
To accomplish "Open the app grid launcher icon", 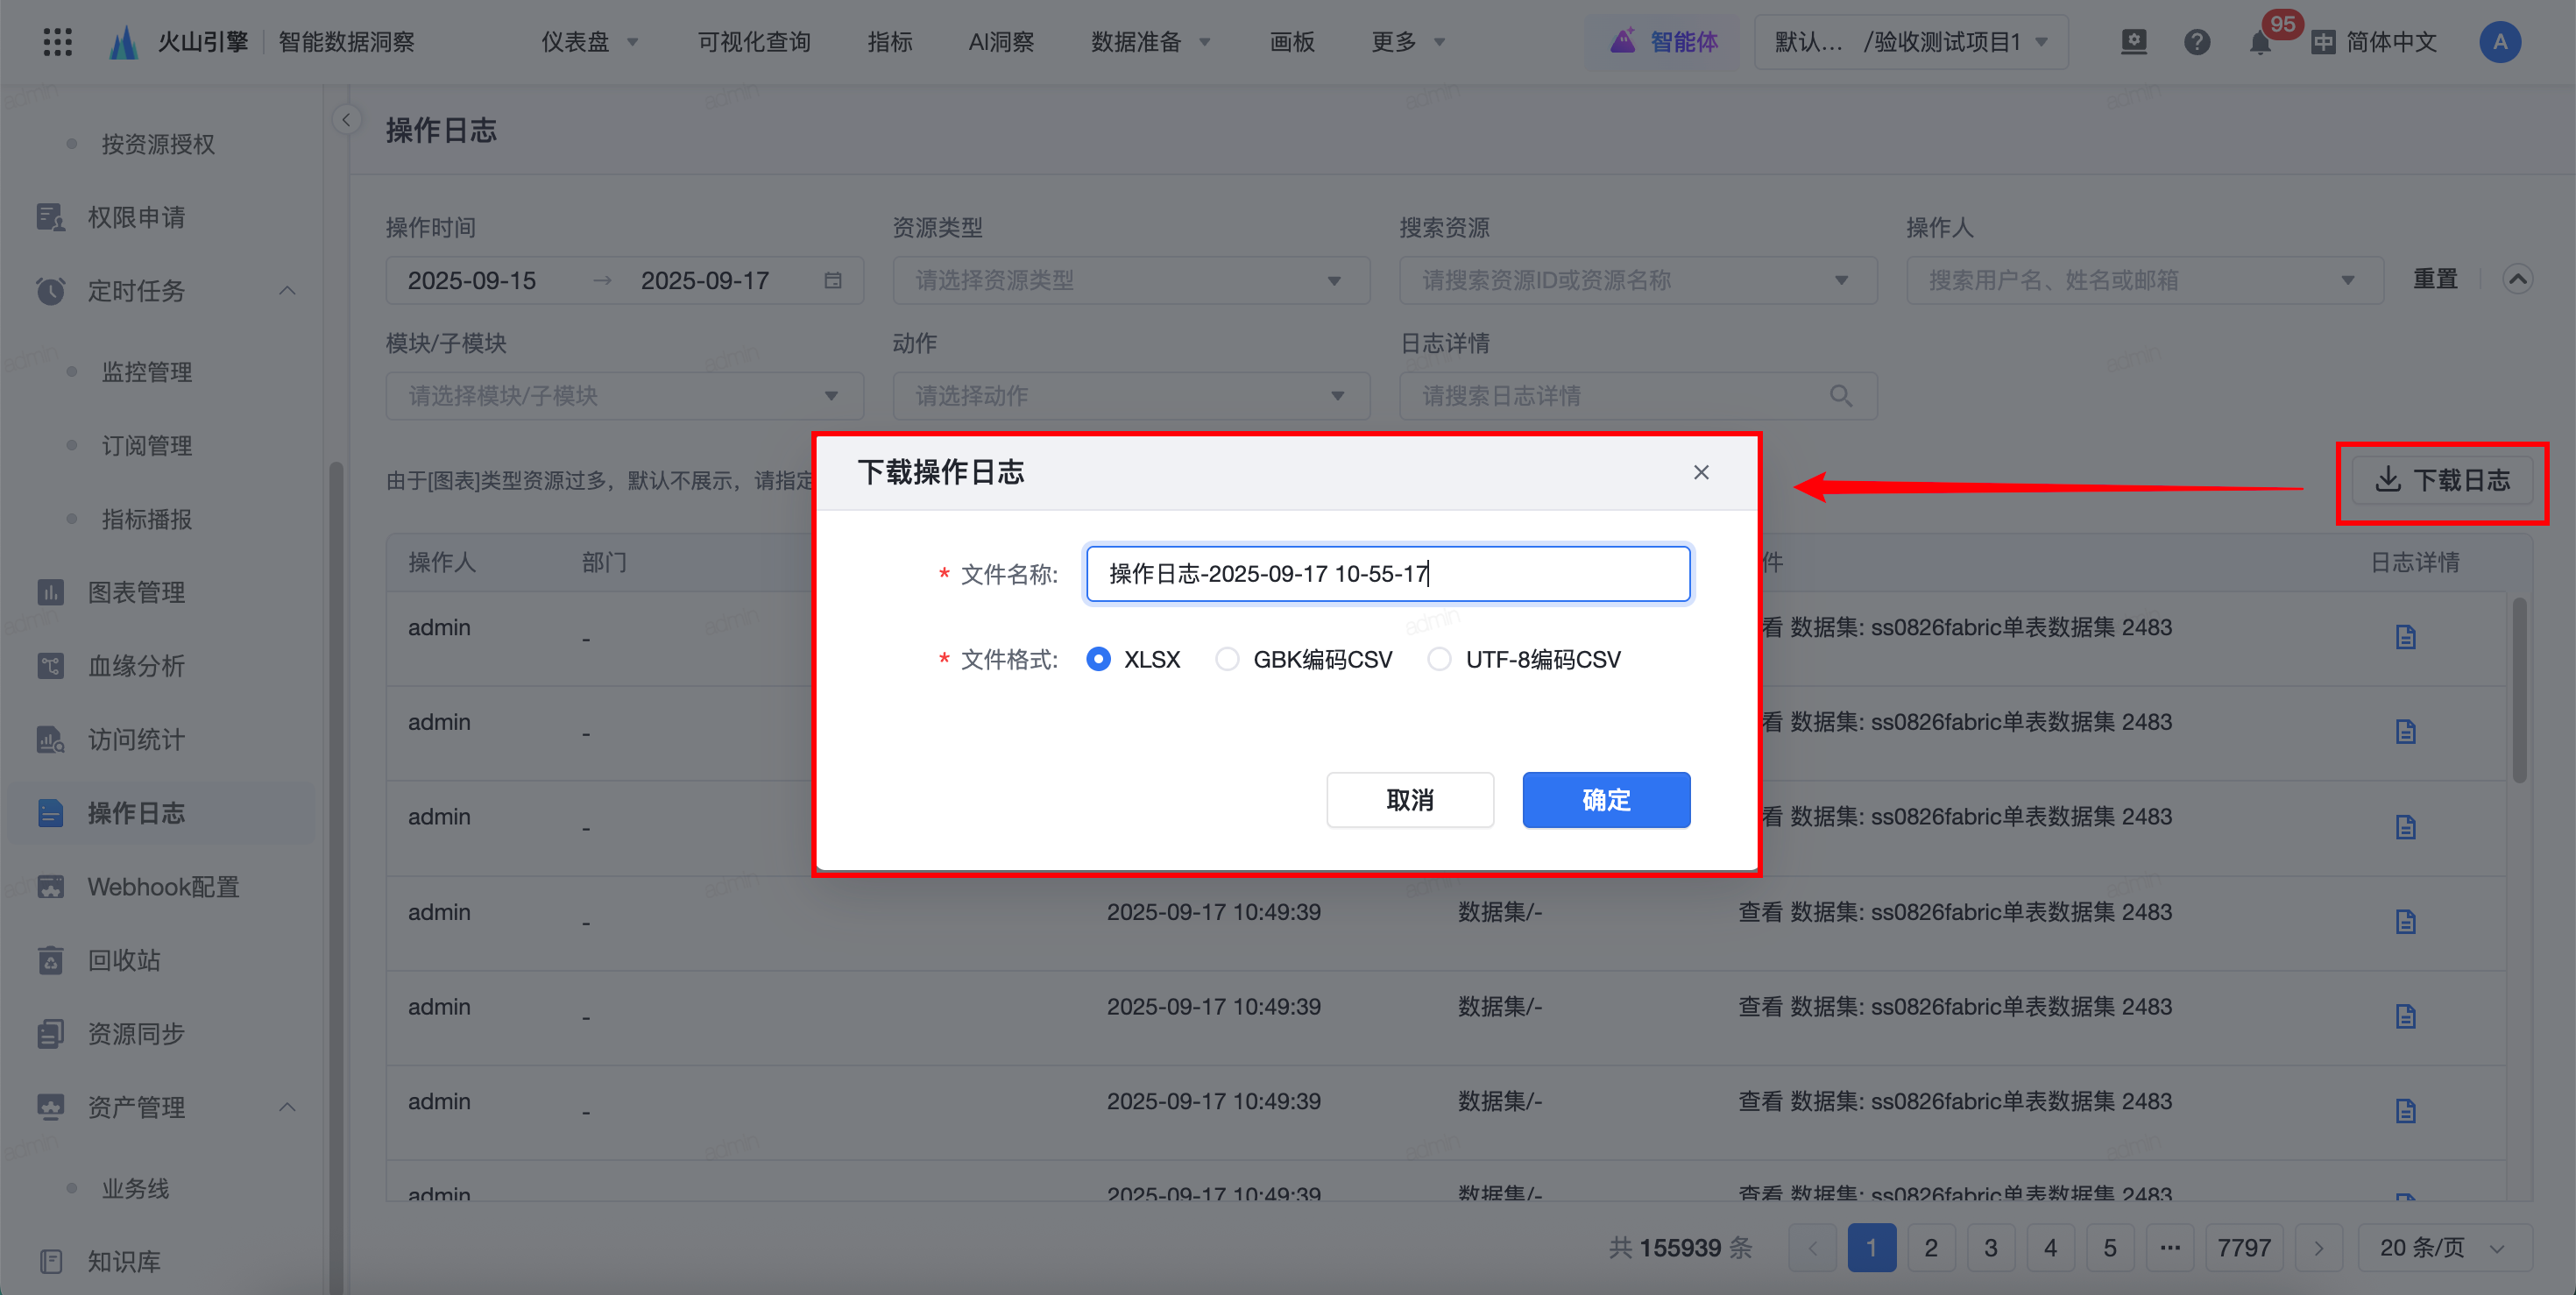I will coord(58,42).
